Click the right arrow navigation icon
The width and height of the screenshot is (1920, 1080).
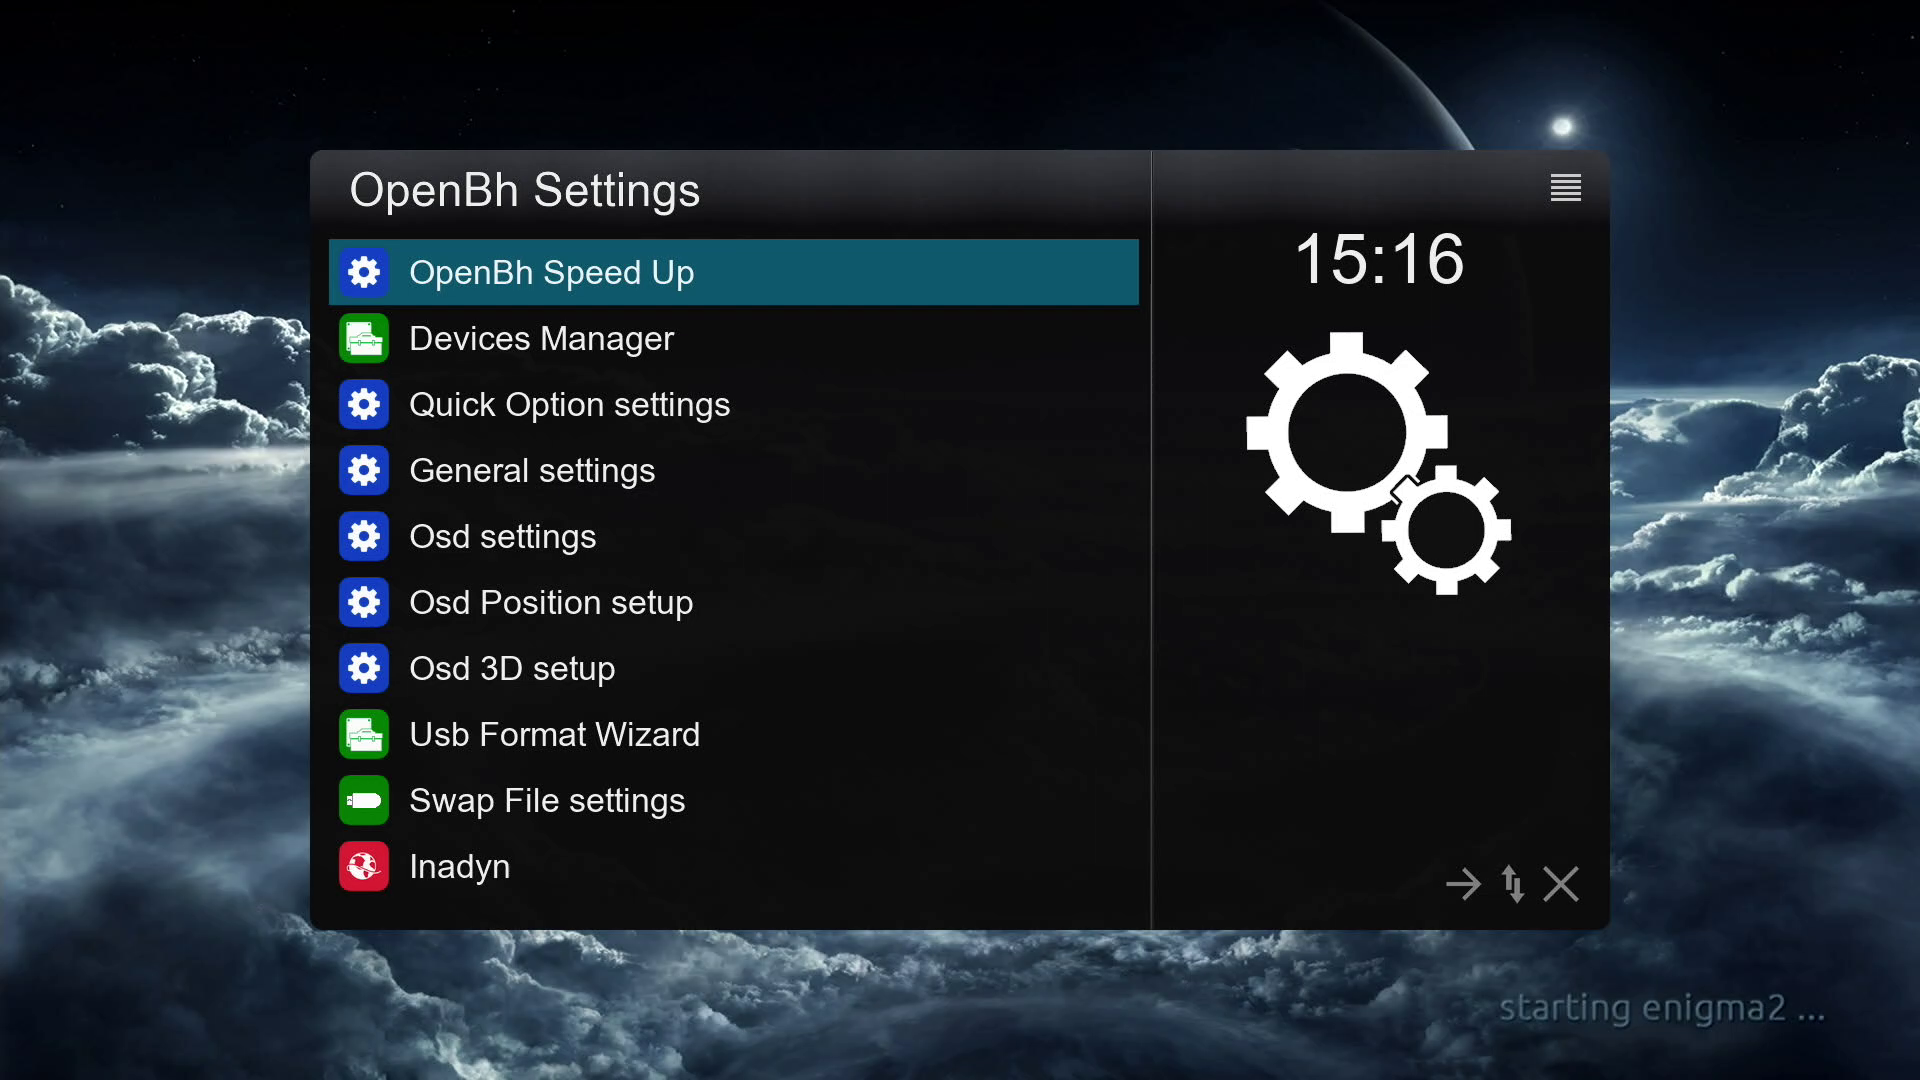point(1463,884)
